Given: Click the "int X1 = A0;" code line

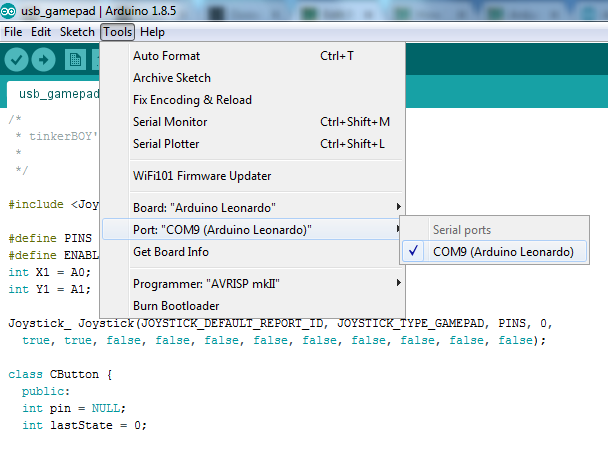Looking at the screenshot, I should (49, 272).
